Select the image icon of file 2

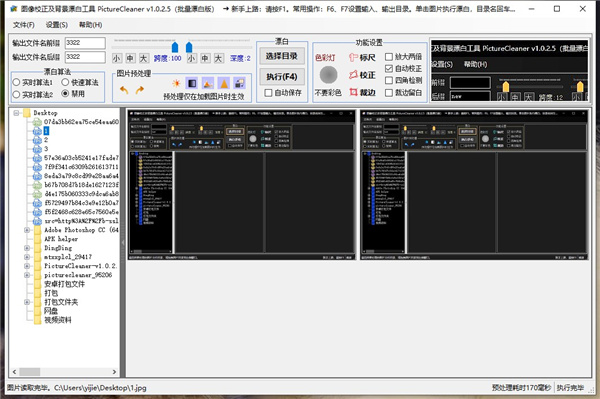click(x=37, y=140)
